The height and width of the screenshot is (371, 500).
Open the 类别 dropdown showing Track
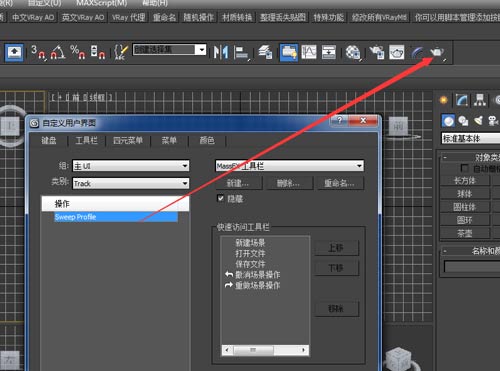131,183
